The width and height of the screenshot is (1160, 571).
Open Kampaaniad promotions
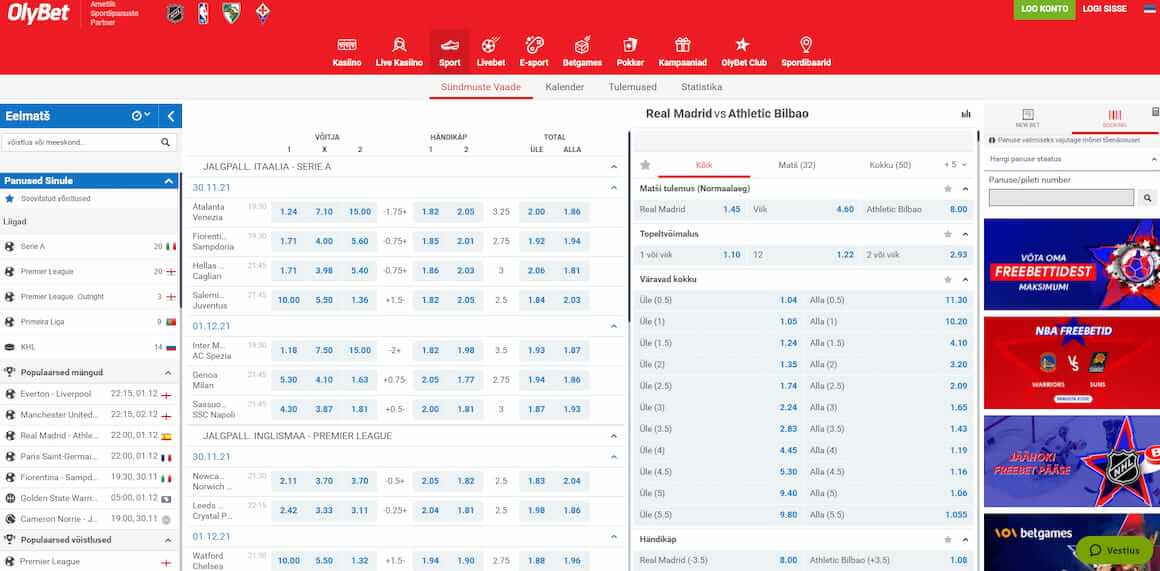682,52
